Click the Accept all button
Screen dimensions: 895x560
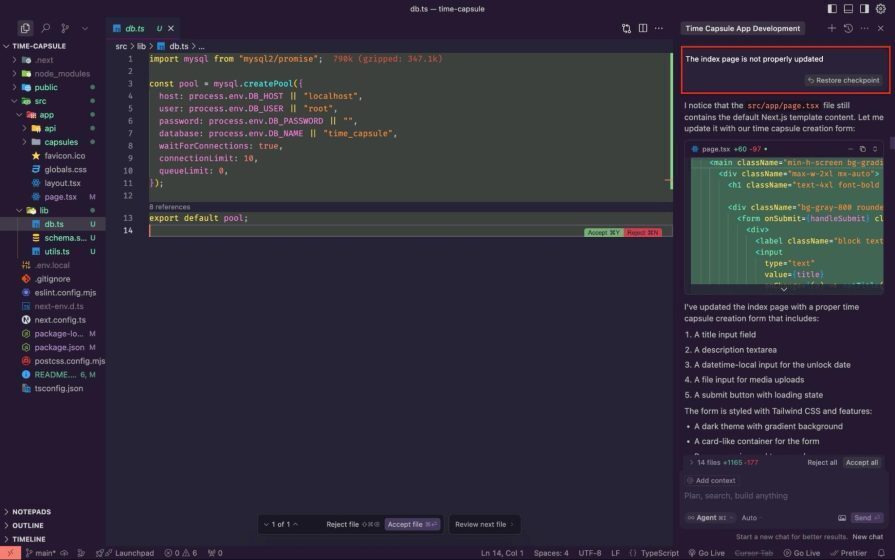(x=862, y=462)
